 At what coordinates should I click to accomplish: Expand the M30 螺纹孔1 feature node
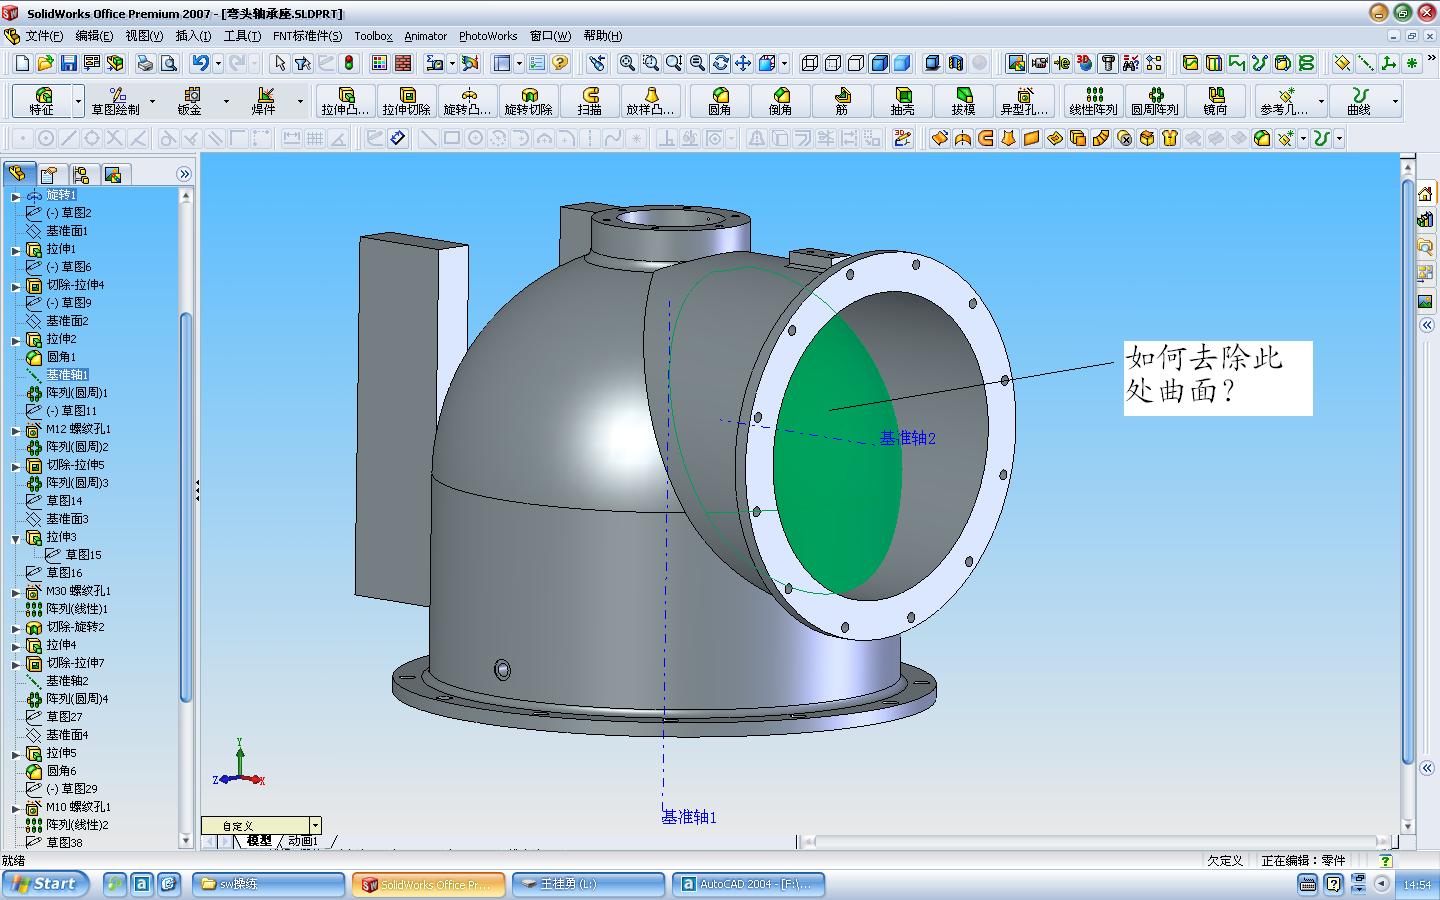[16, 592]
